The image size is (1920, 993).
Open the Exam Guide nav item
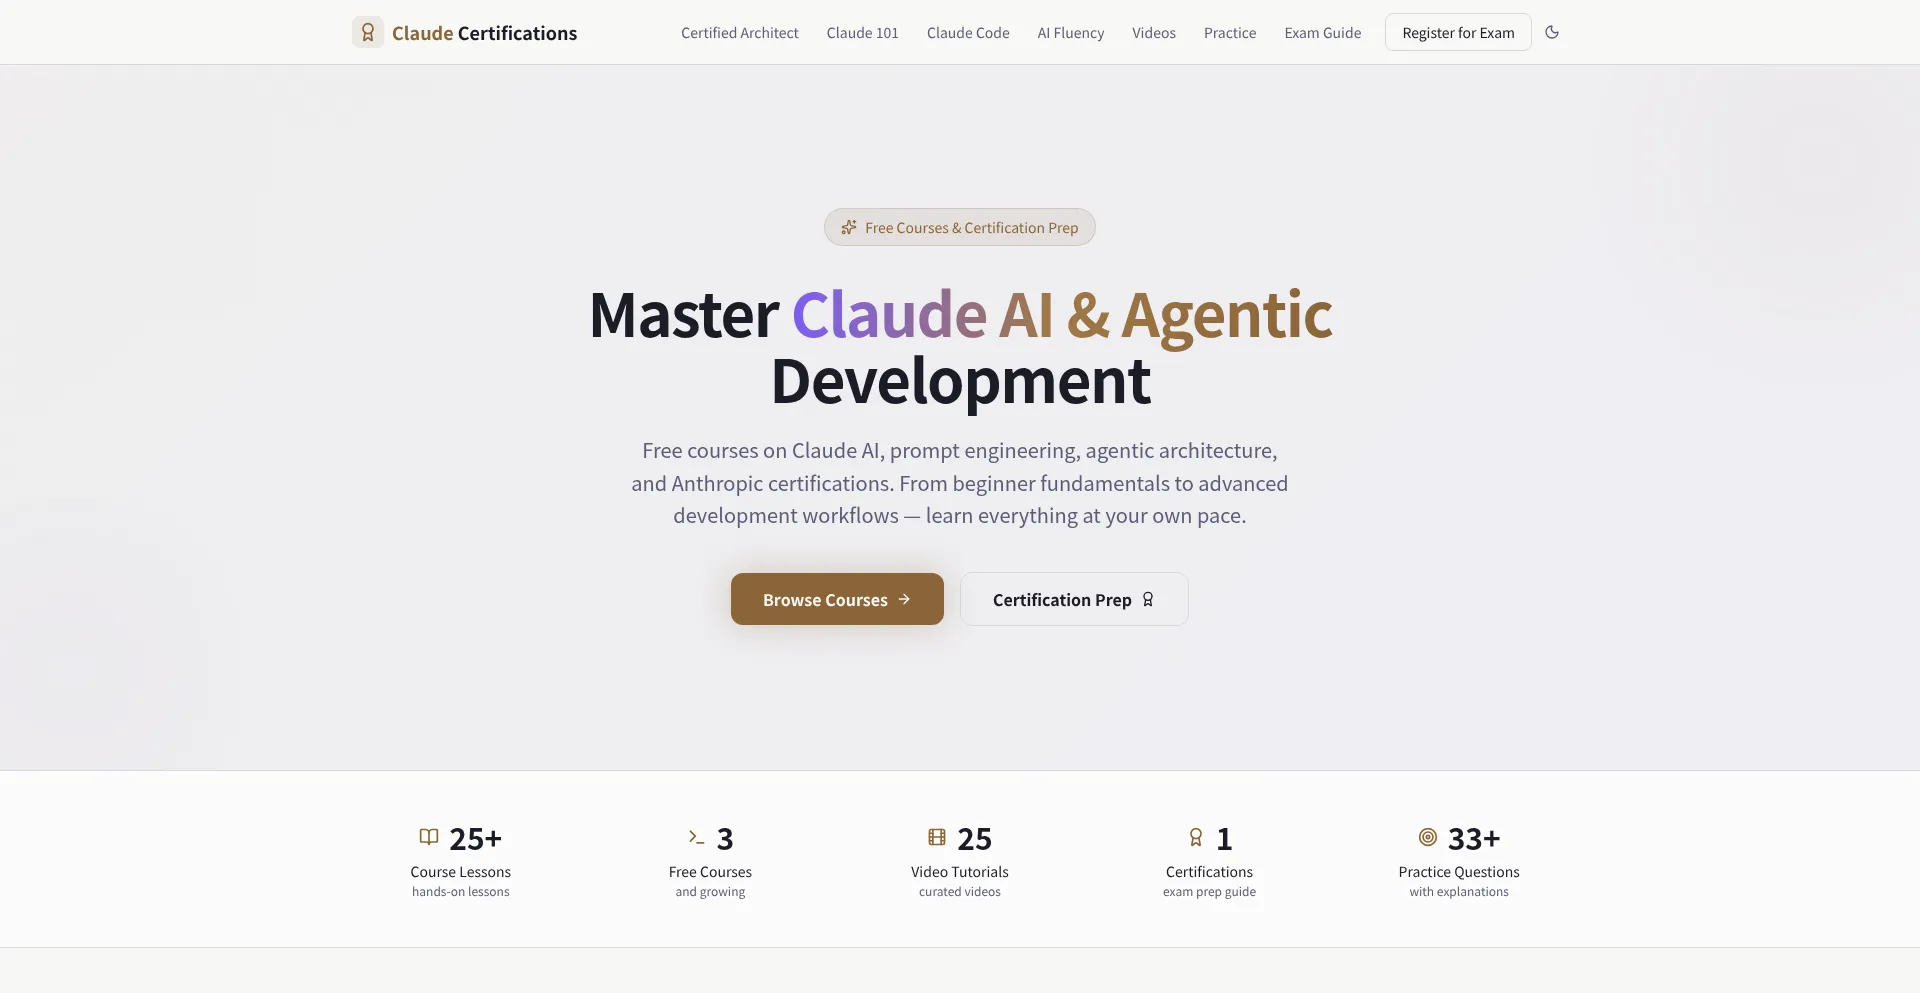pyautogui.click(x=1323, y=33)
